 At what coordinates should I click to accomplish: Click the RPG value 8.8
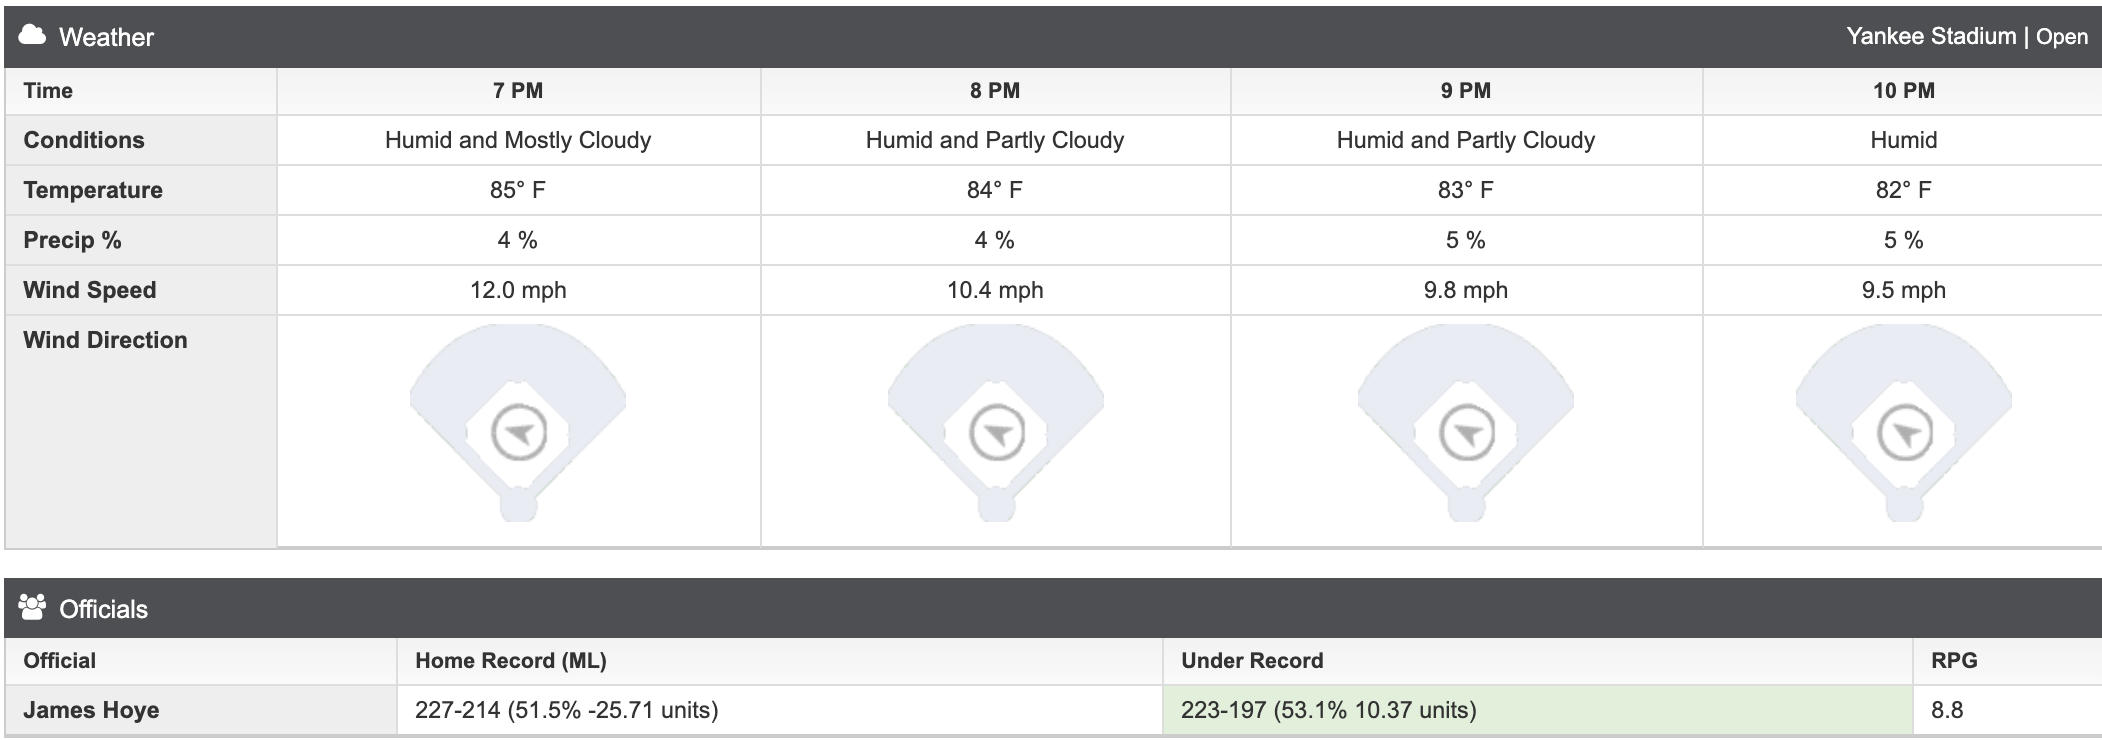pos(1947,710)
